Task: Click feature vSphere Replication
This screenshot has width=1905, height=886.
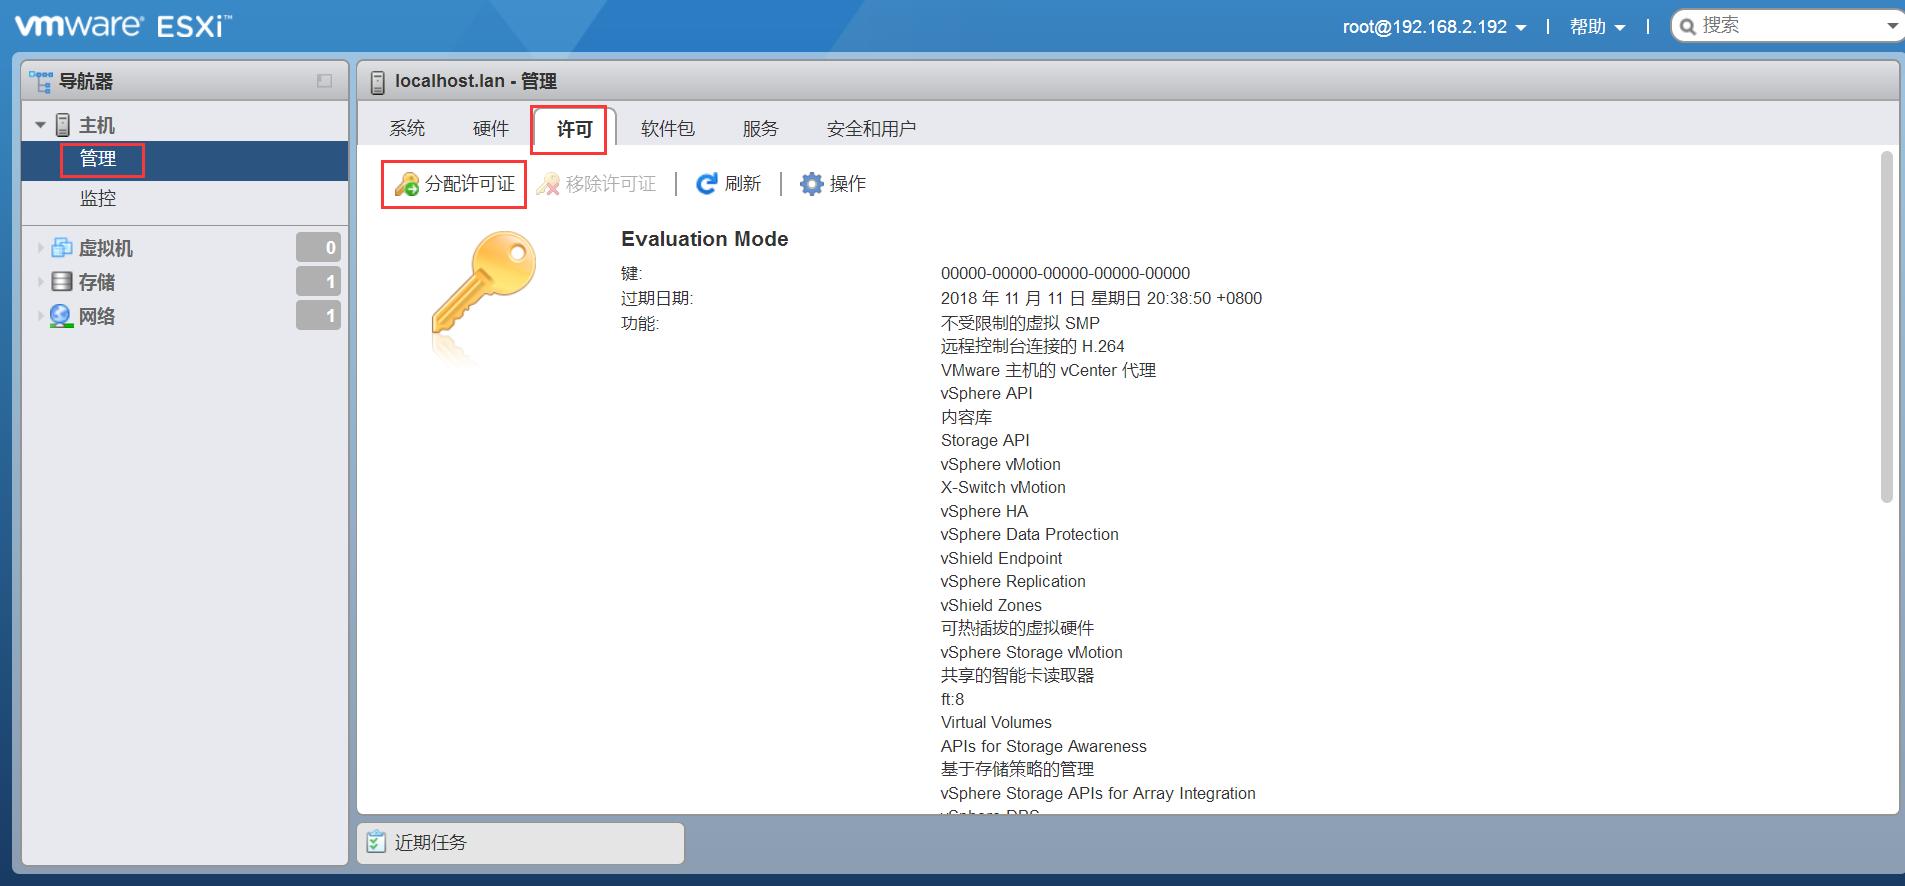Action: [x=1013, y=581]
